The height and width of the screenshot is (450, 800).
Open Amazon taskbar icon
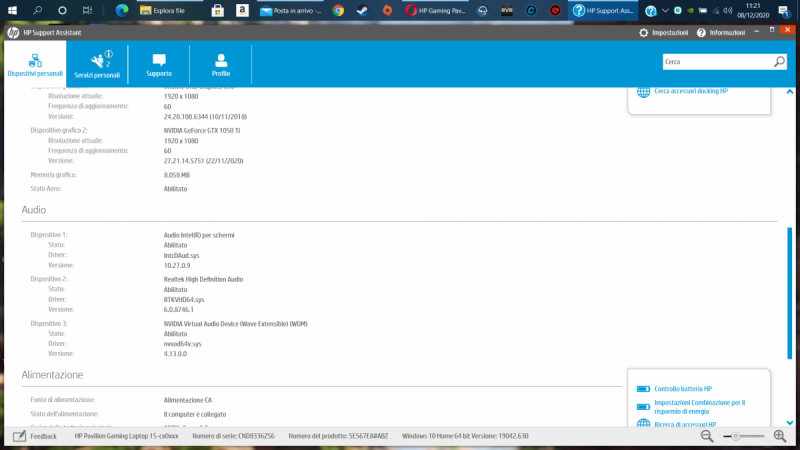242,10
